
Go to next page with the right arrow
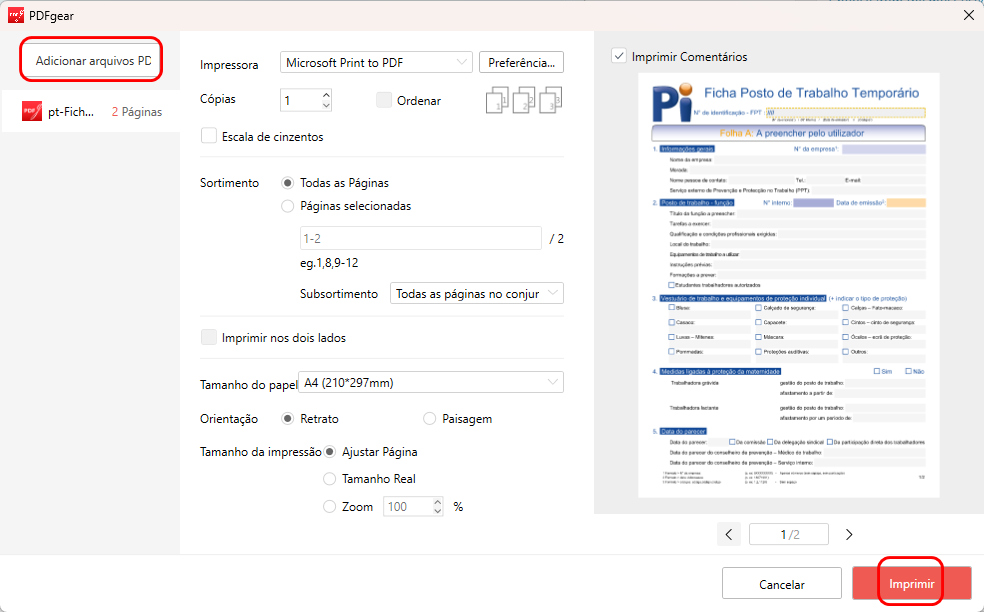(x=848, y=535)
